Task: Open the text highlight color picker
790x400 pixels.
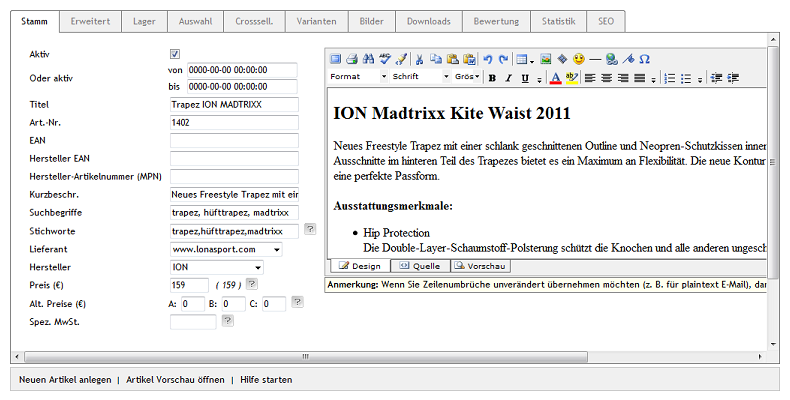Action: [572, 78]
